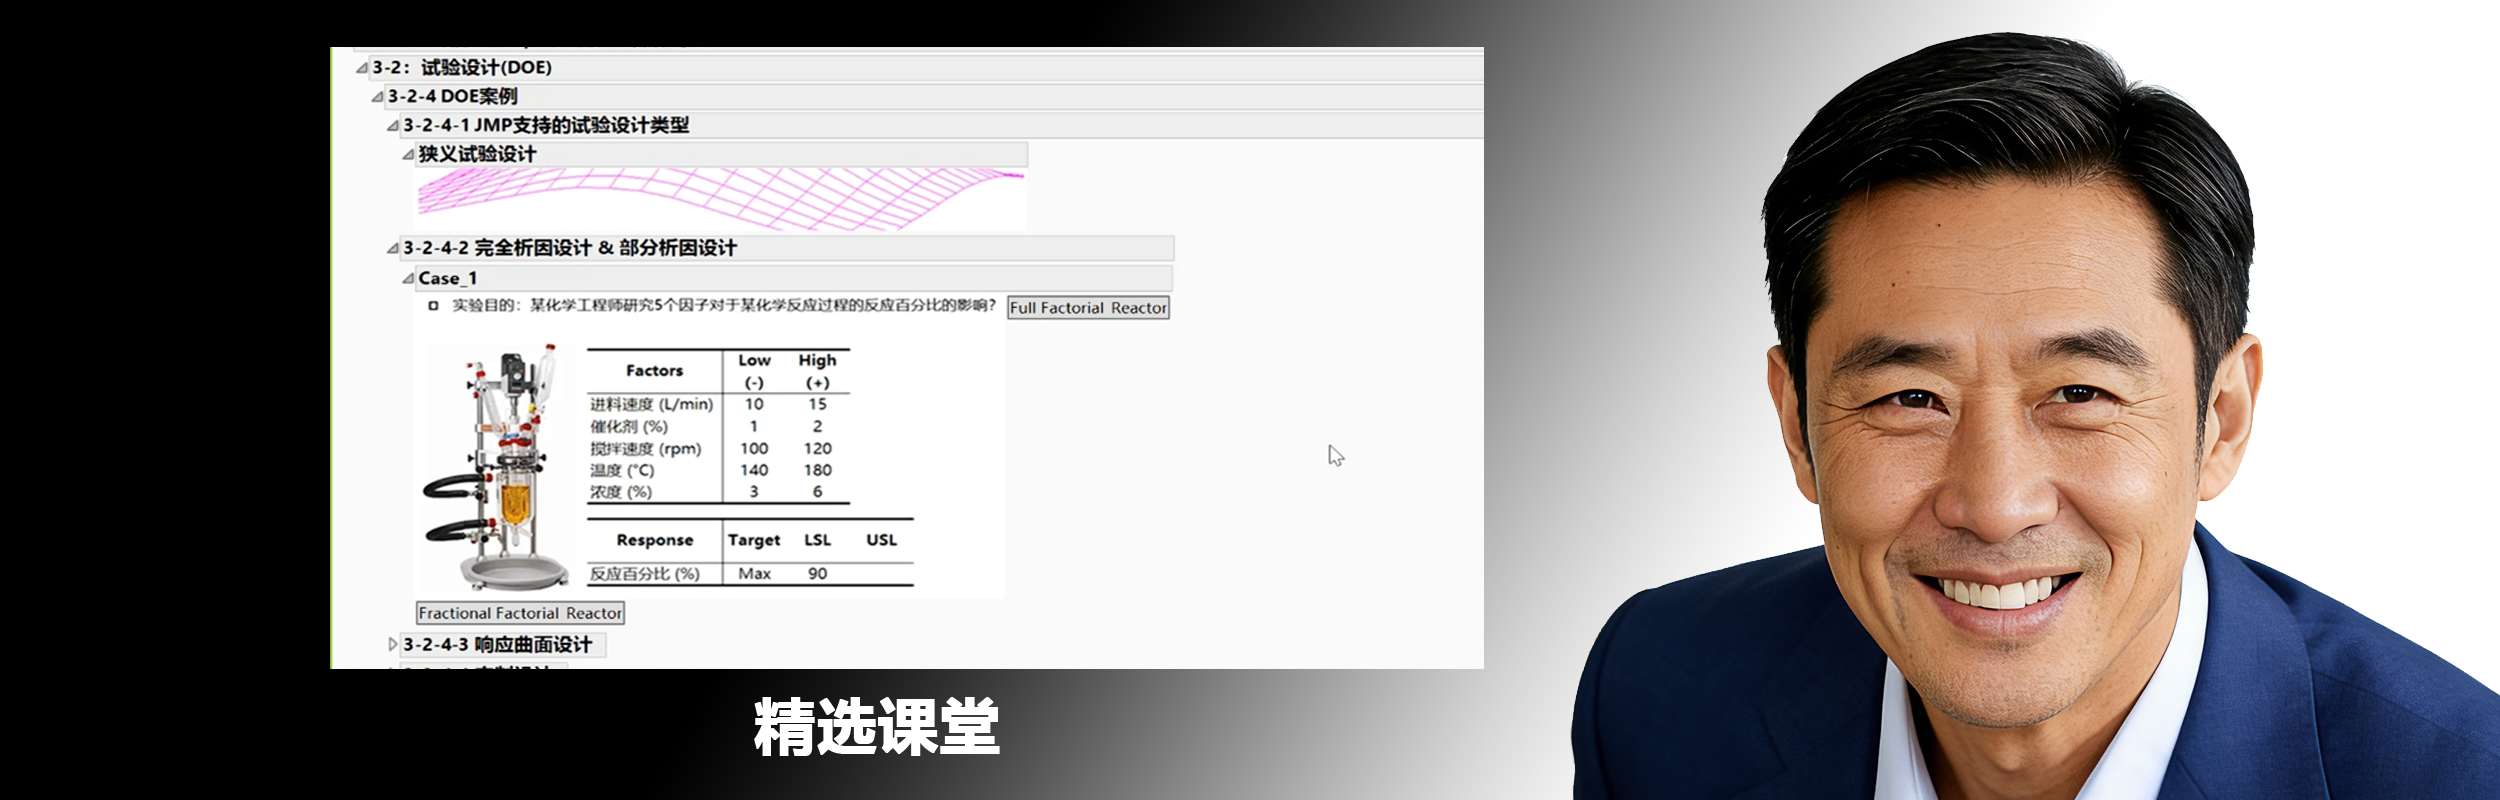Viewport: 2500px width, 800px height.
Task: Collapse the 狭义试验设计 disclosure triangle
Action: tap(408, 155)
